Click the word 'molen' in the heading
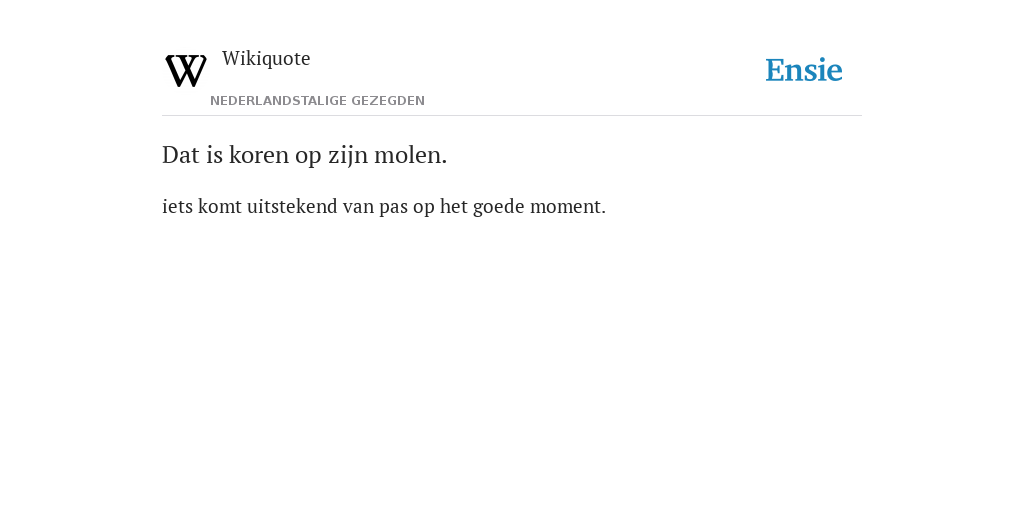Image resolution: width=1024 pixels, height=512 pixels. (x=408, y=155)
